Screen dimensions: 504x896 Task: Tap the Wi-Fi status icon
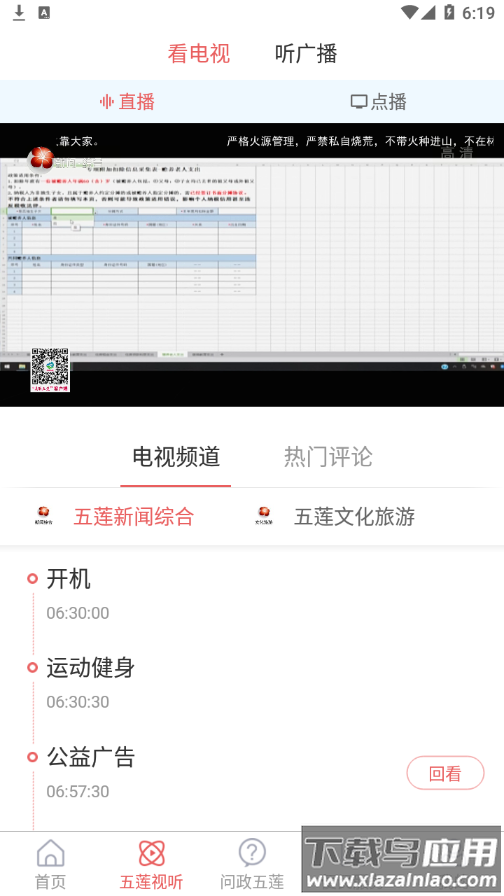coord(409,12)
